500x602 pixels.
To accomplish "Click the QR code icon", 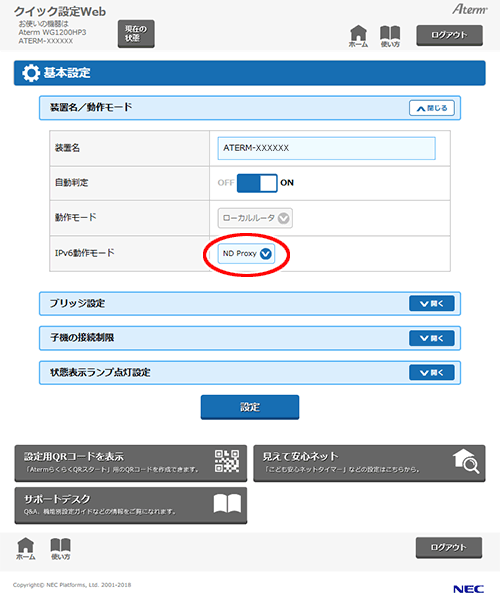I will 227,461.
